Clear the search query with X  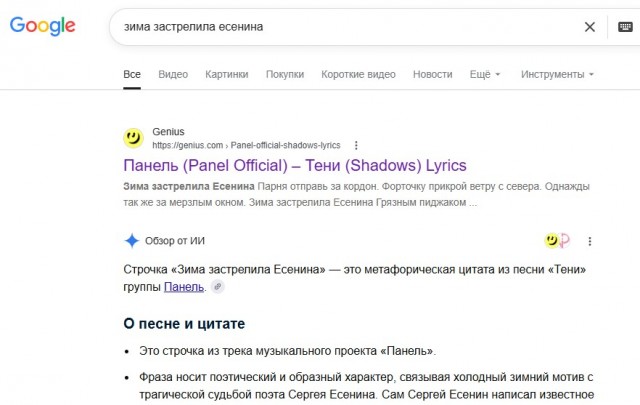(x=589, y=27)
